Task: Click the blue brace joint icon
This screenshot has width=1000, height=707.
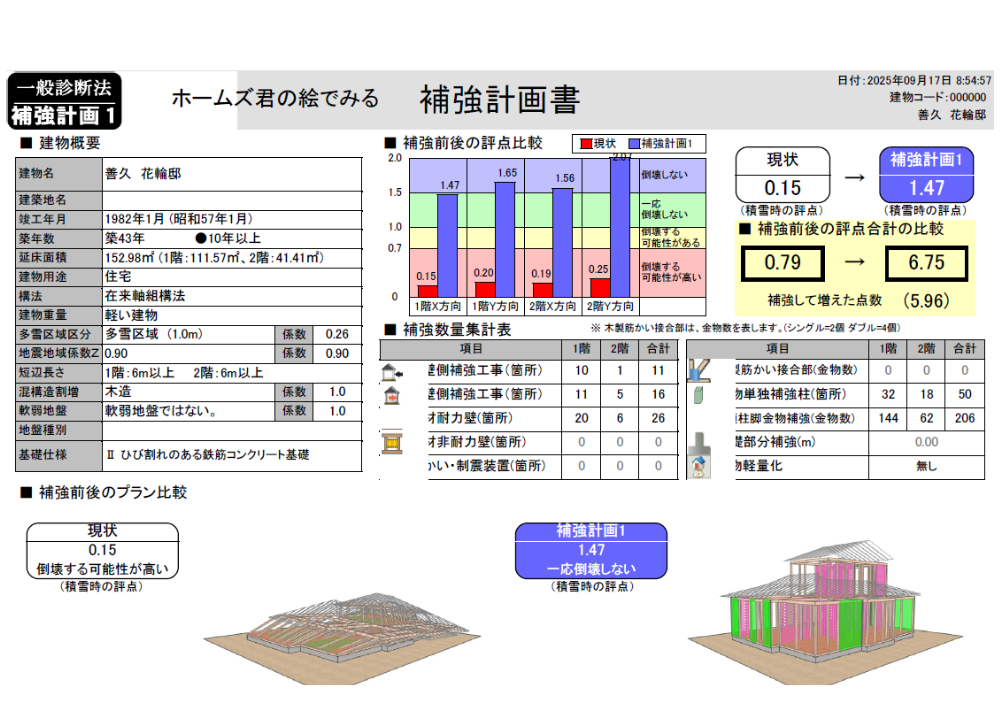Action: 698,369
